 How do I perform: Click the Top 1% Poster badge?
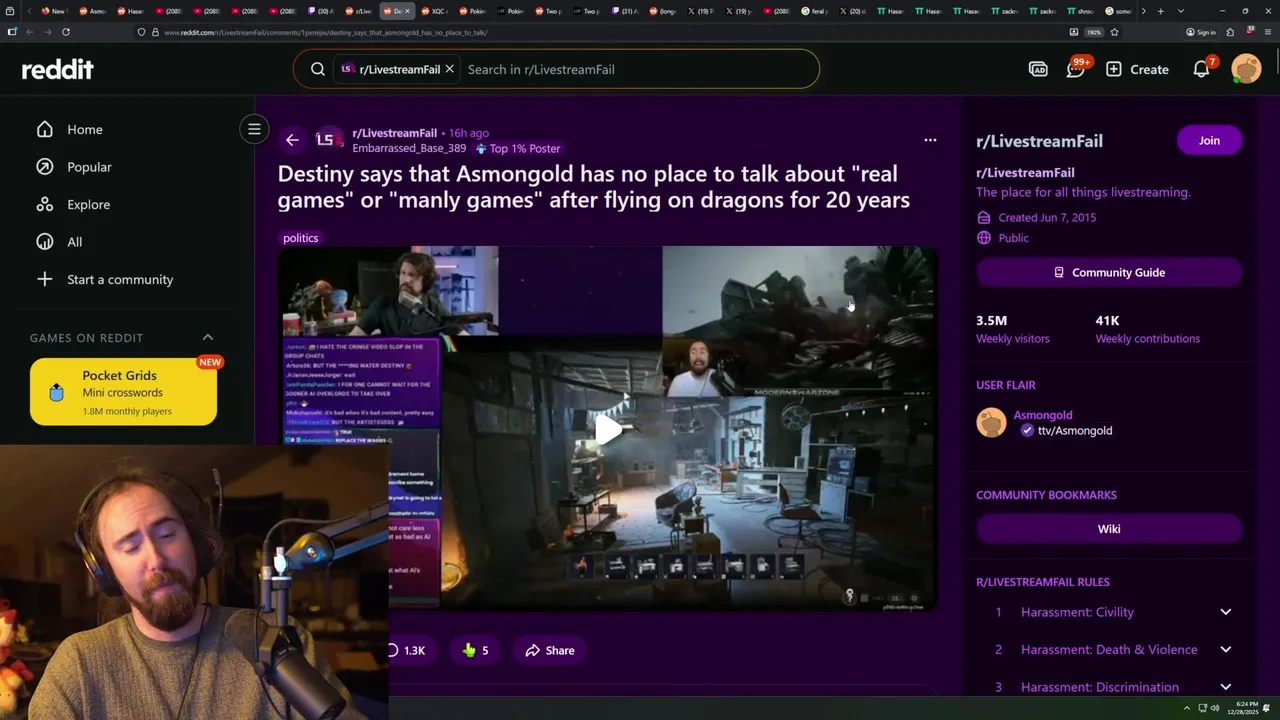517,148
